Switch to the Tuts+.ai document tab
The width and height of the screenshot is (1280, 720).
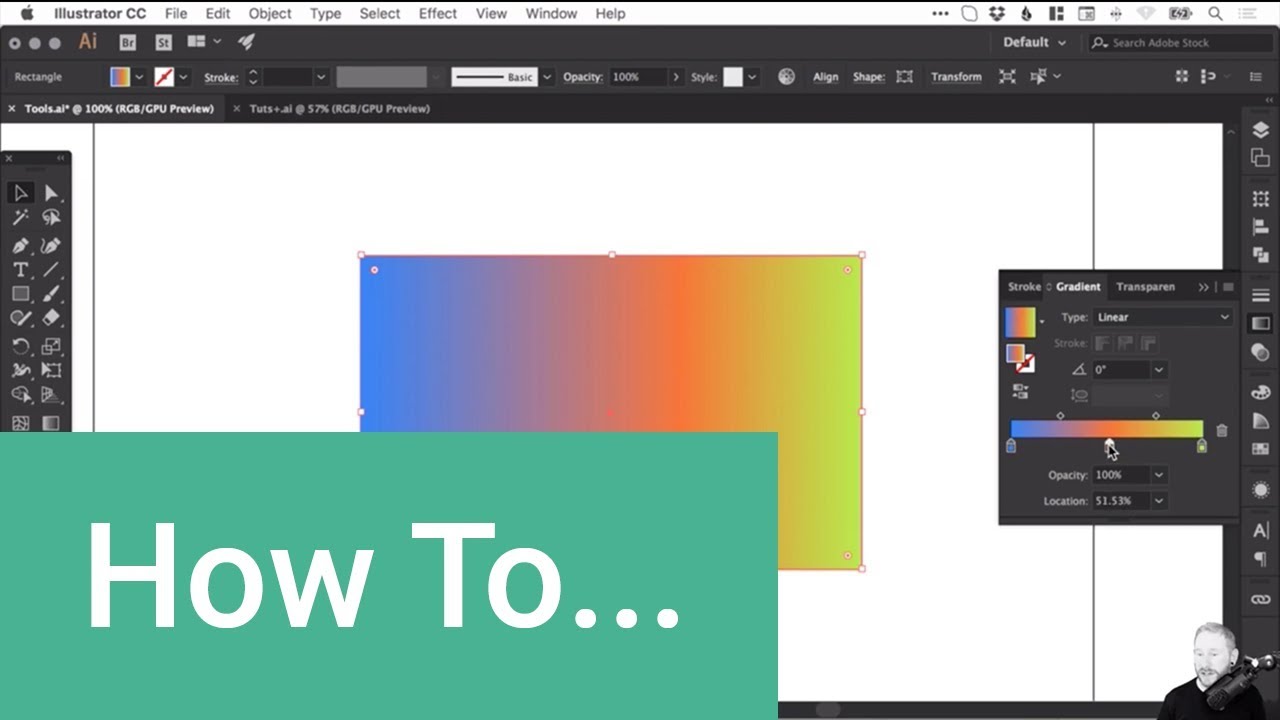339,108
